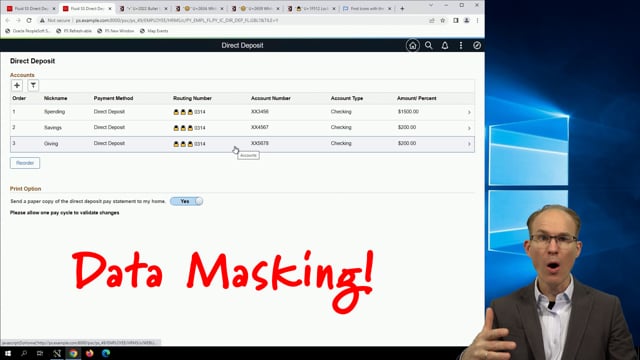The width and height of the screenshot is (640, 360).
Task: Toggle the paper copy Yes switch
Action: [x=187, y=201]
